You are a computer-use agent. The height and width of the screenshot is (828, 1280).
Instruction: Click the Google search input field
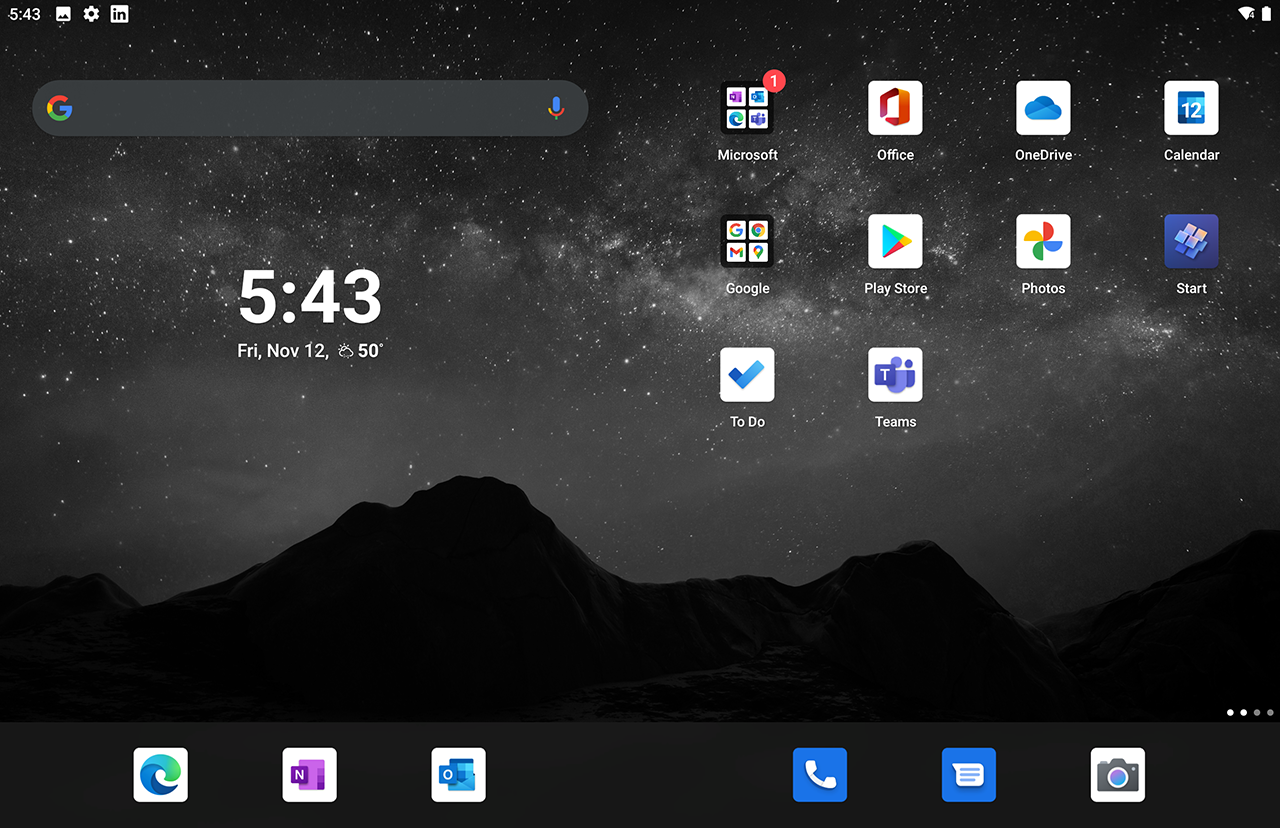coord(310,108)
